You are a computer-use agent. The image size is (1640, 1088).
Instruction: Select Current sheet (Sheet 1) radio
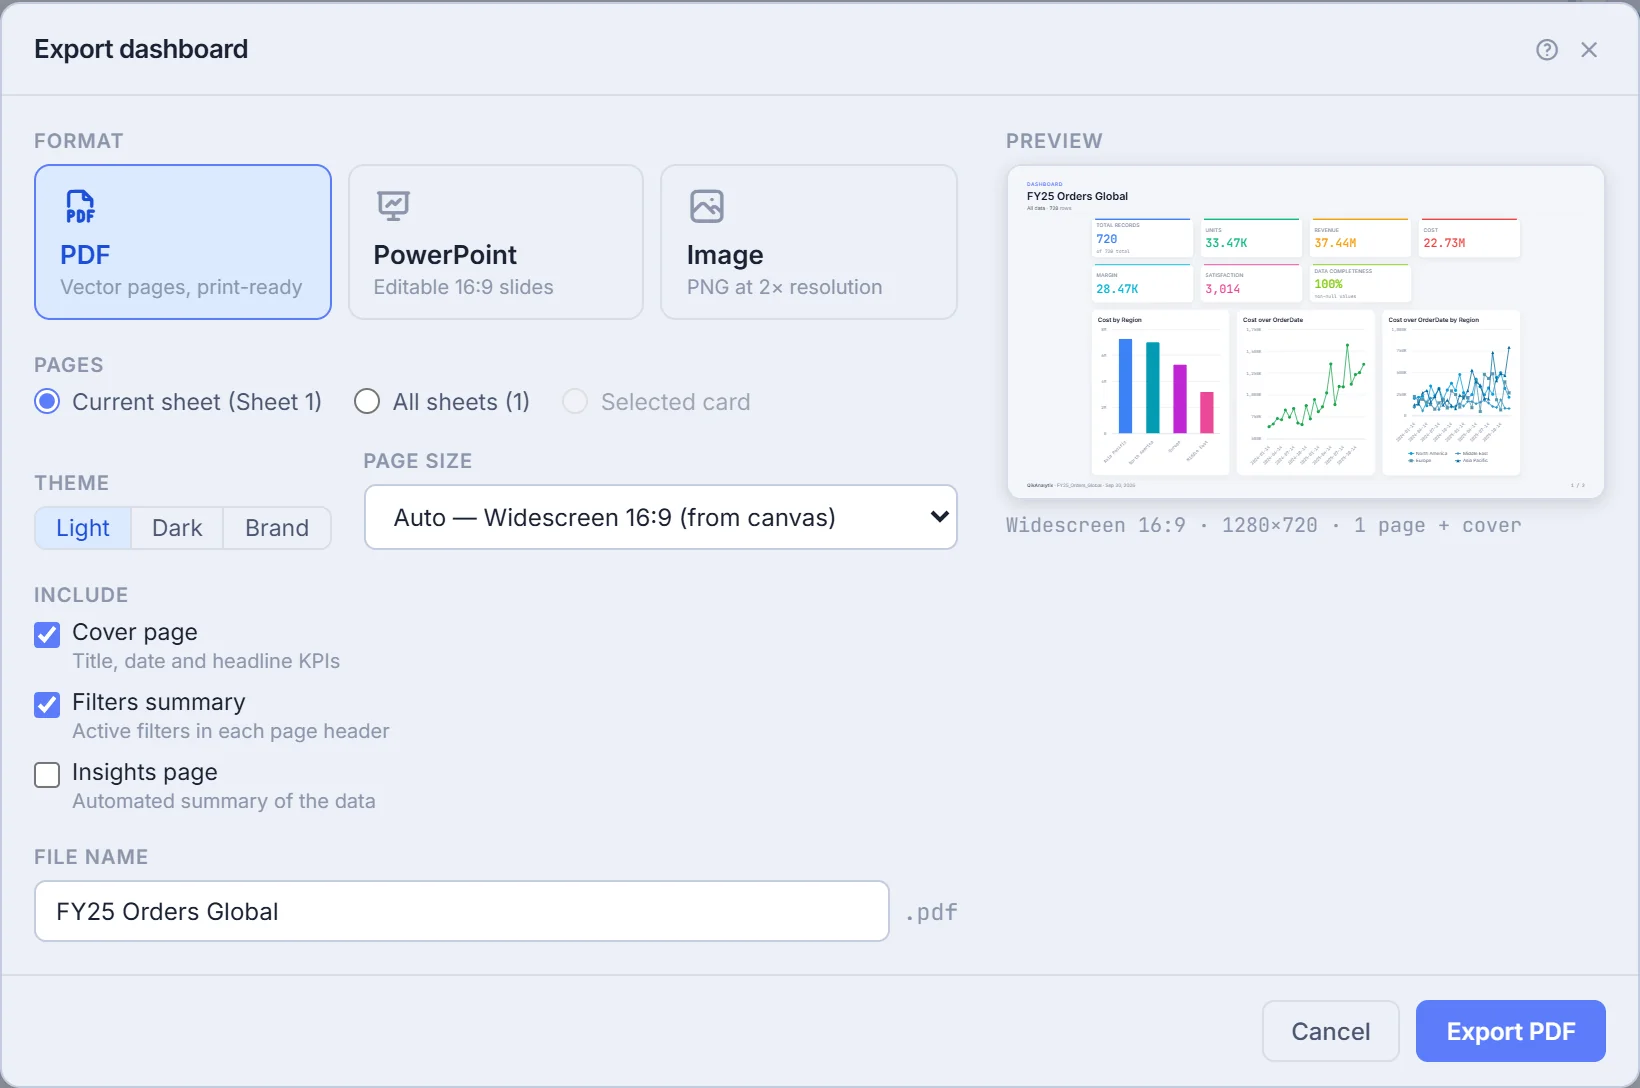[x=47, y=401]
